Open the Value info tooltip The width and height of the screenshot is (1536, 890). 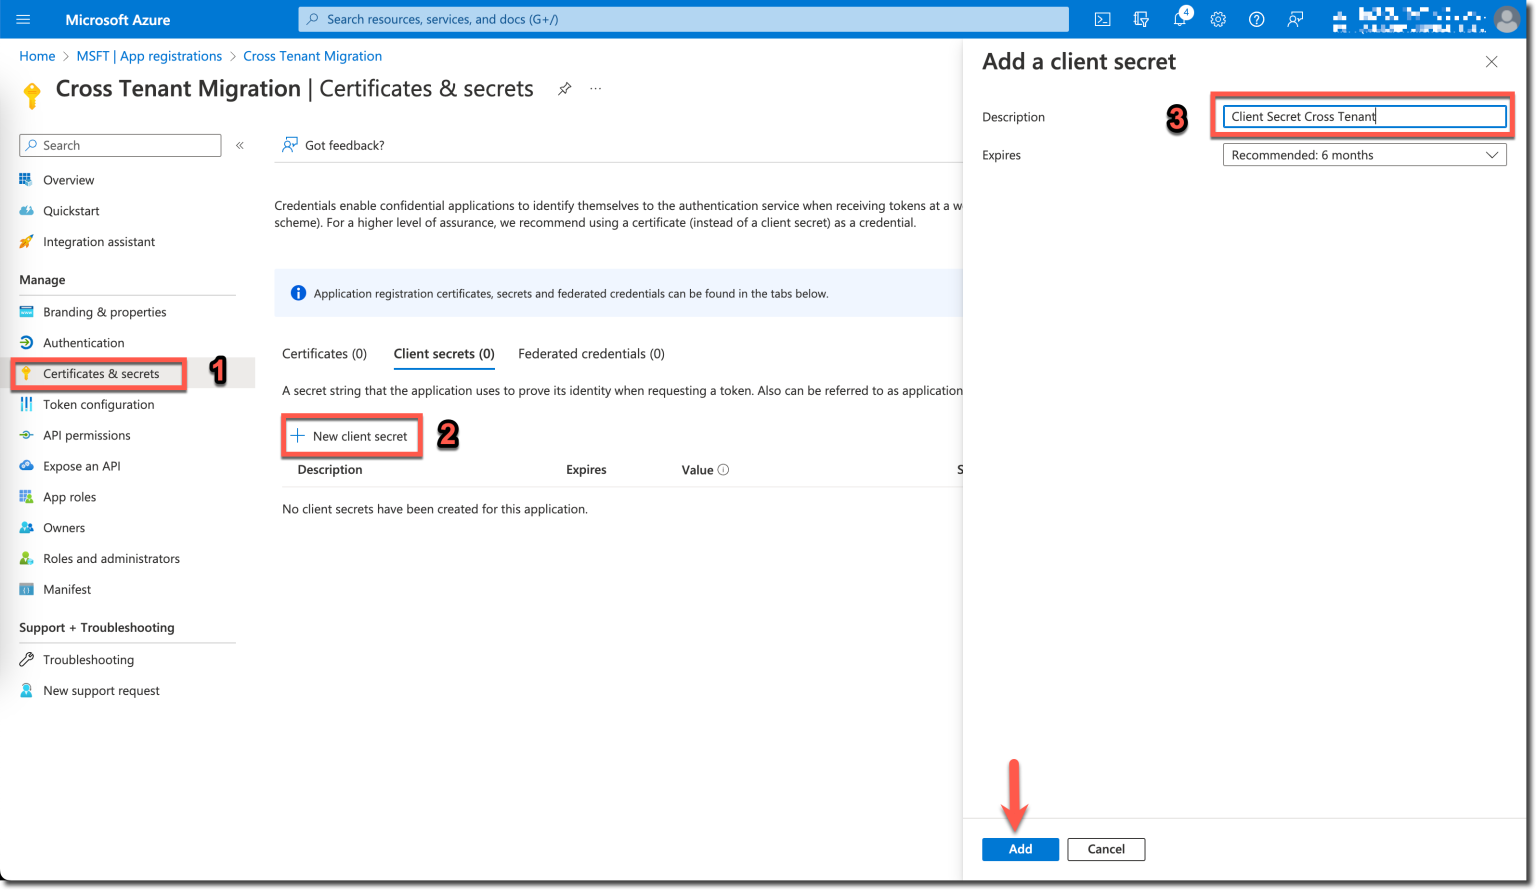pyautogui.click(x=723, y=469)
